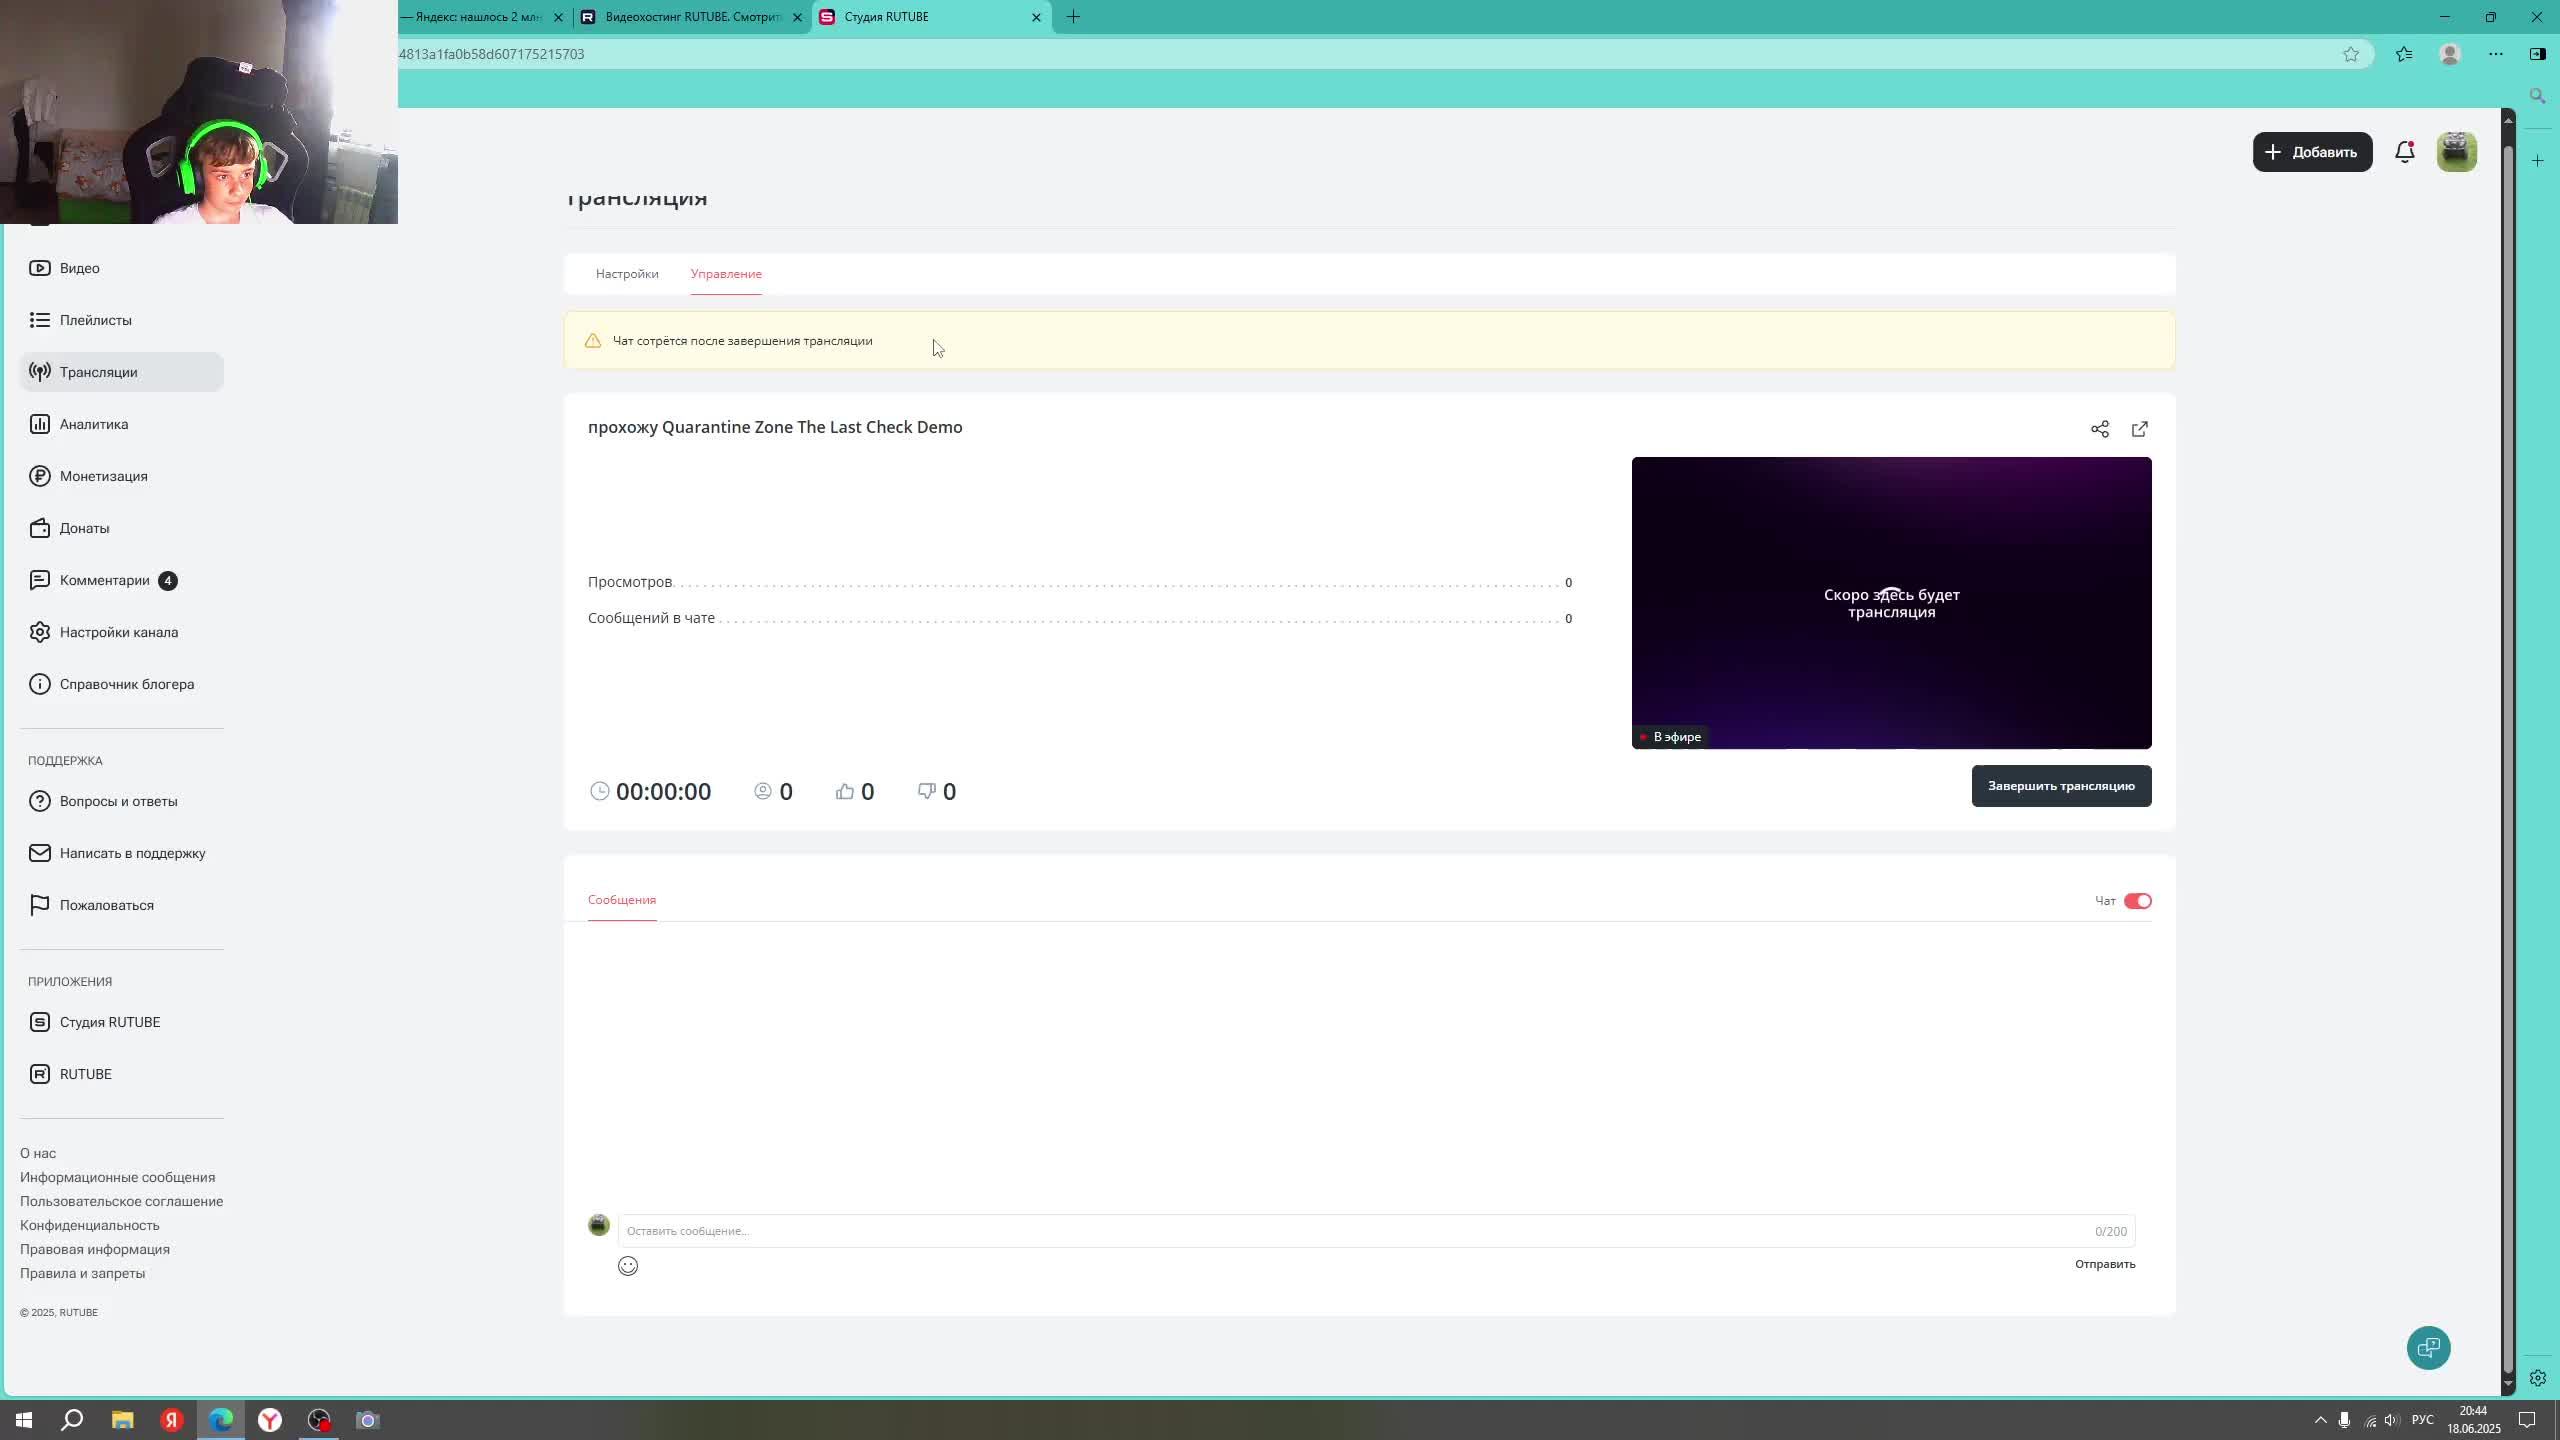Open Windows Start menu

(x=24, y=1420)
